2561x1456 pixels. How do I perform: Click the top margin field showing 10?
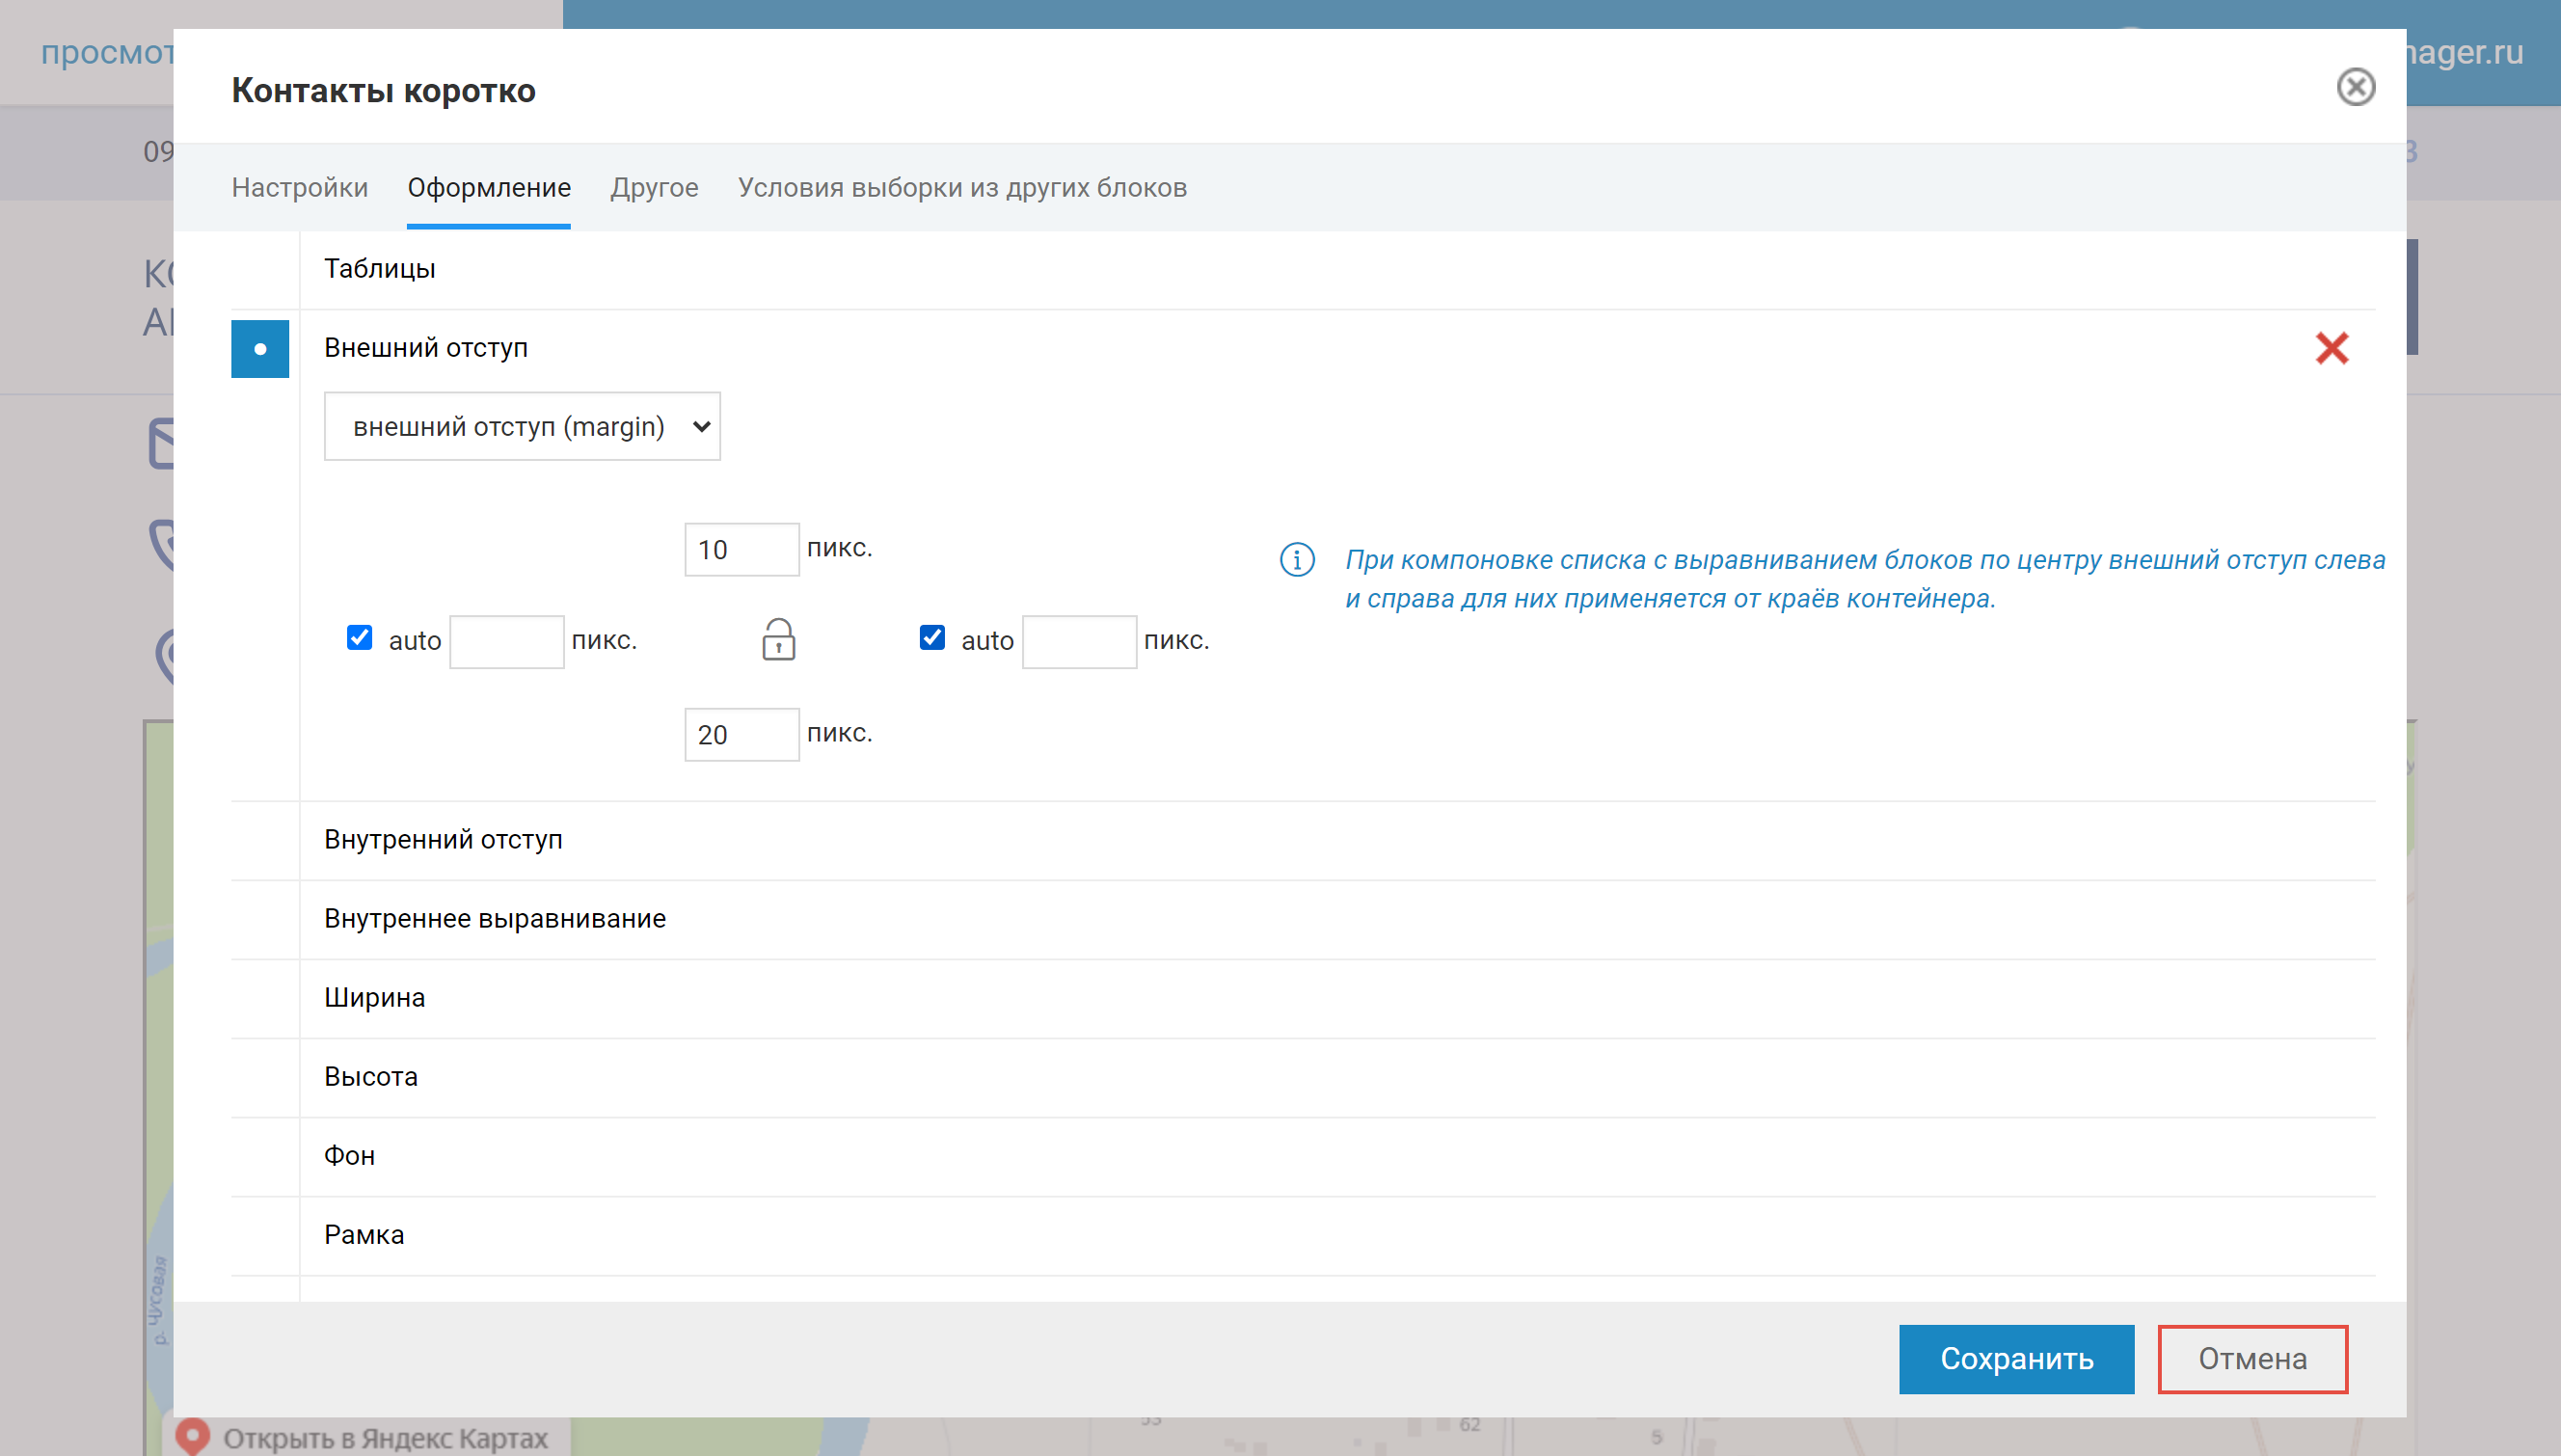(x=741, y=550)
